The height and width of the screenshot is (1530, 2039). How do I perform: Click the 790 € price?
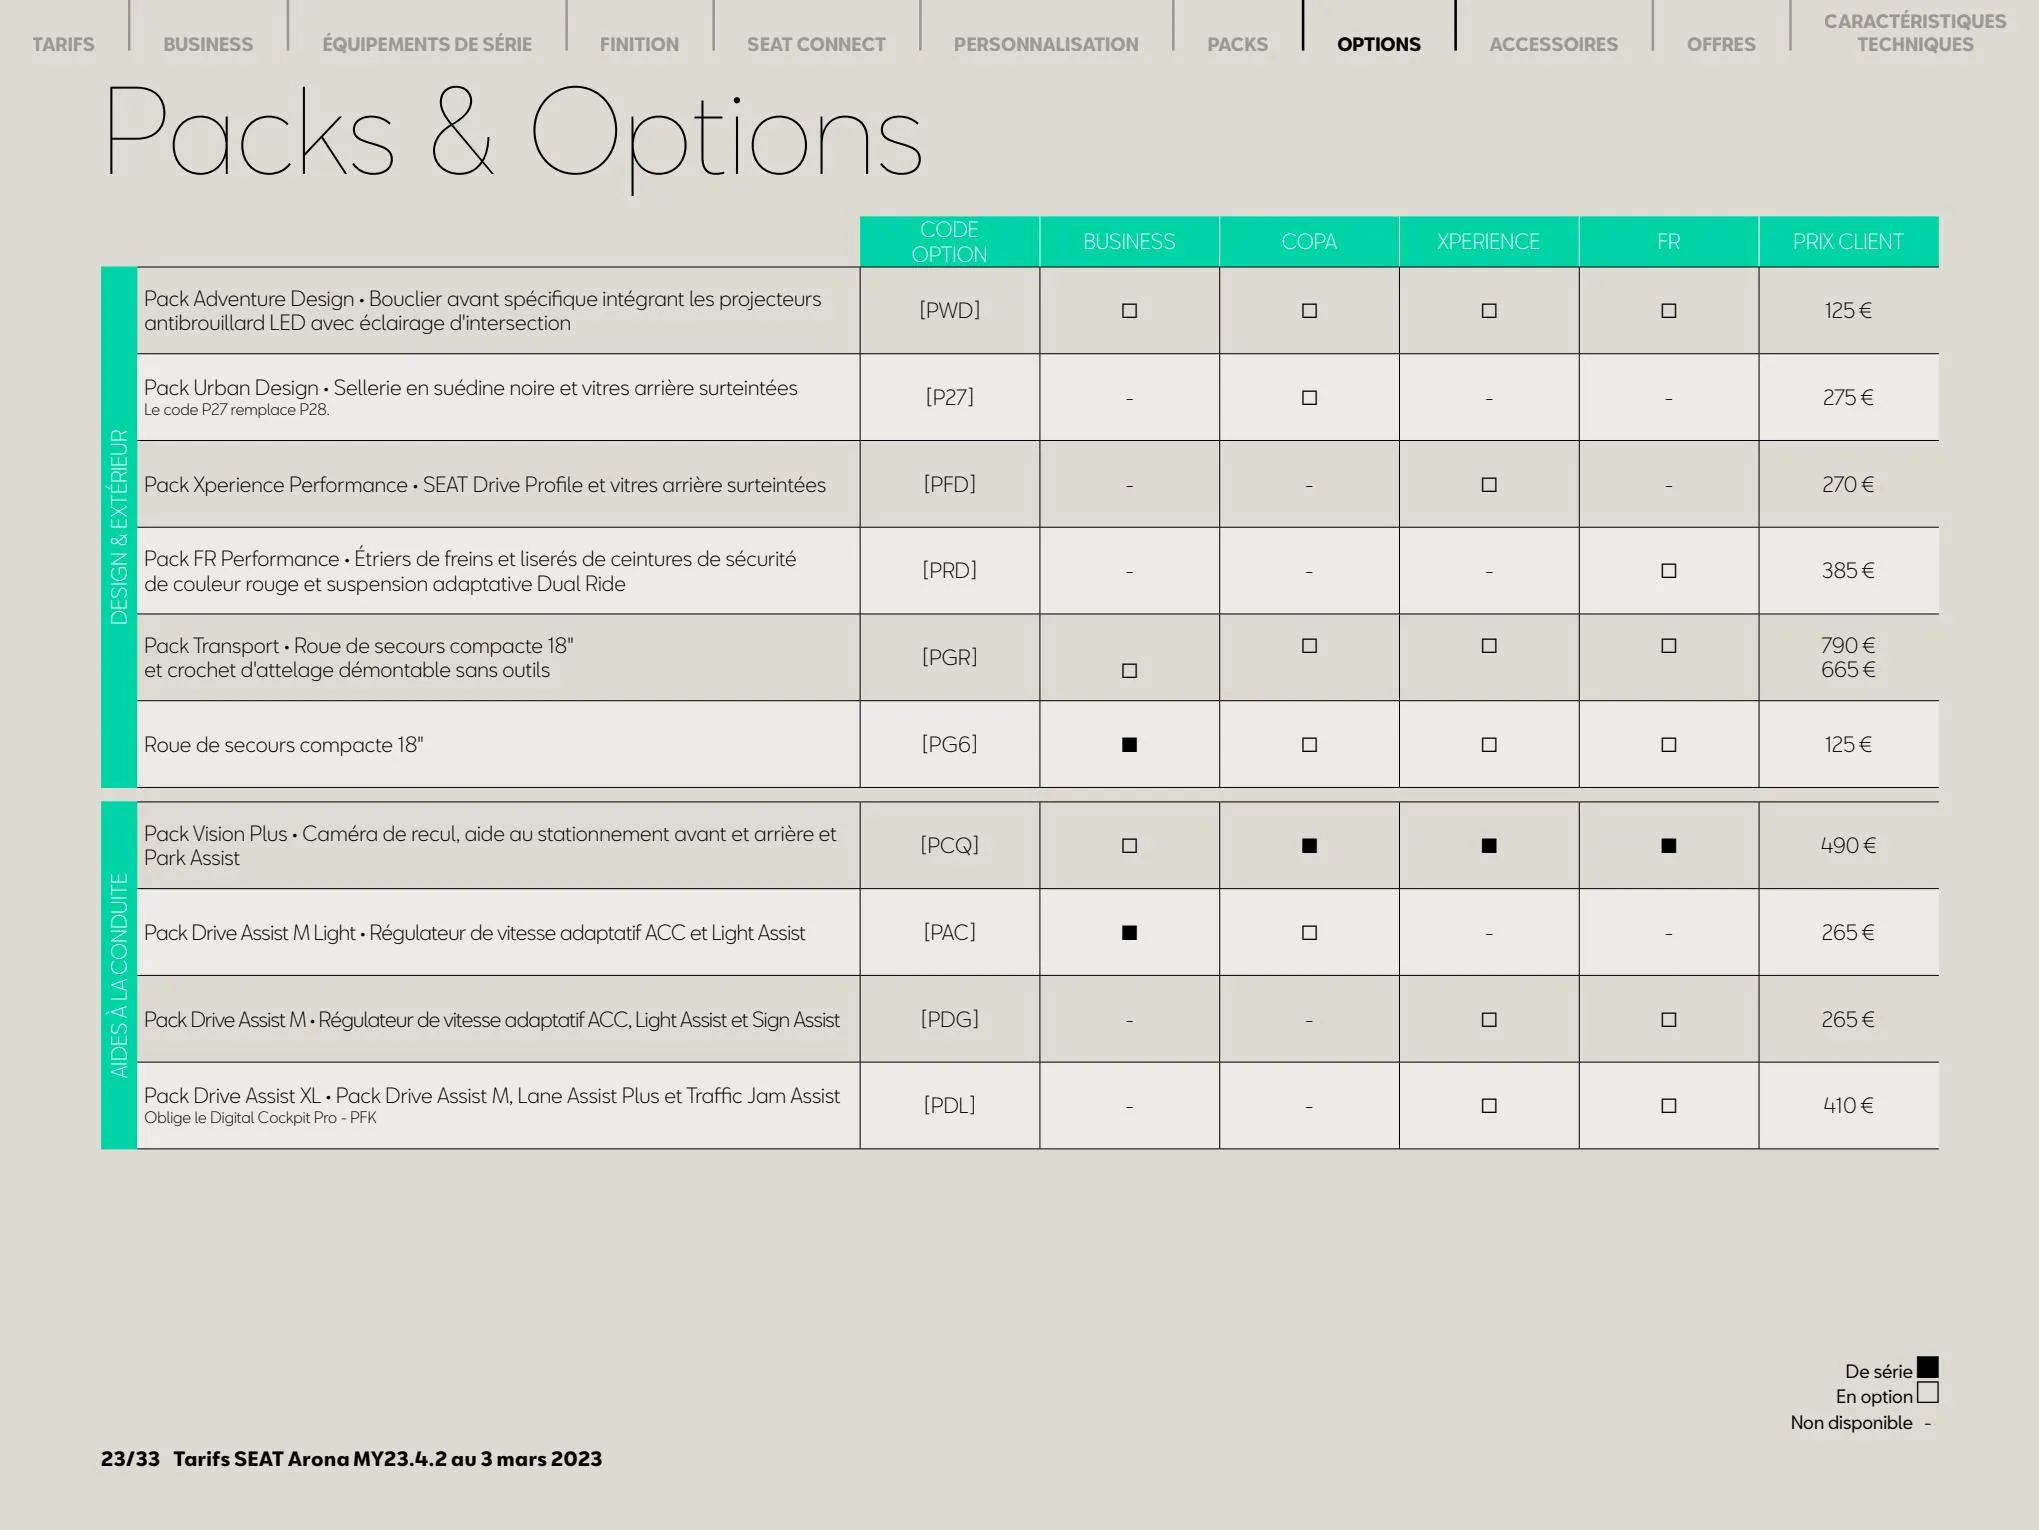pyautogui.click(x=1848, y=645)
